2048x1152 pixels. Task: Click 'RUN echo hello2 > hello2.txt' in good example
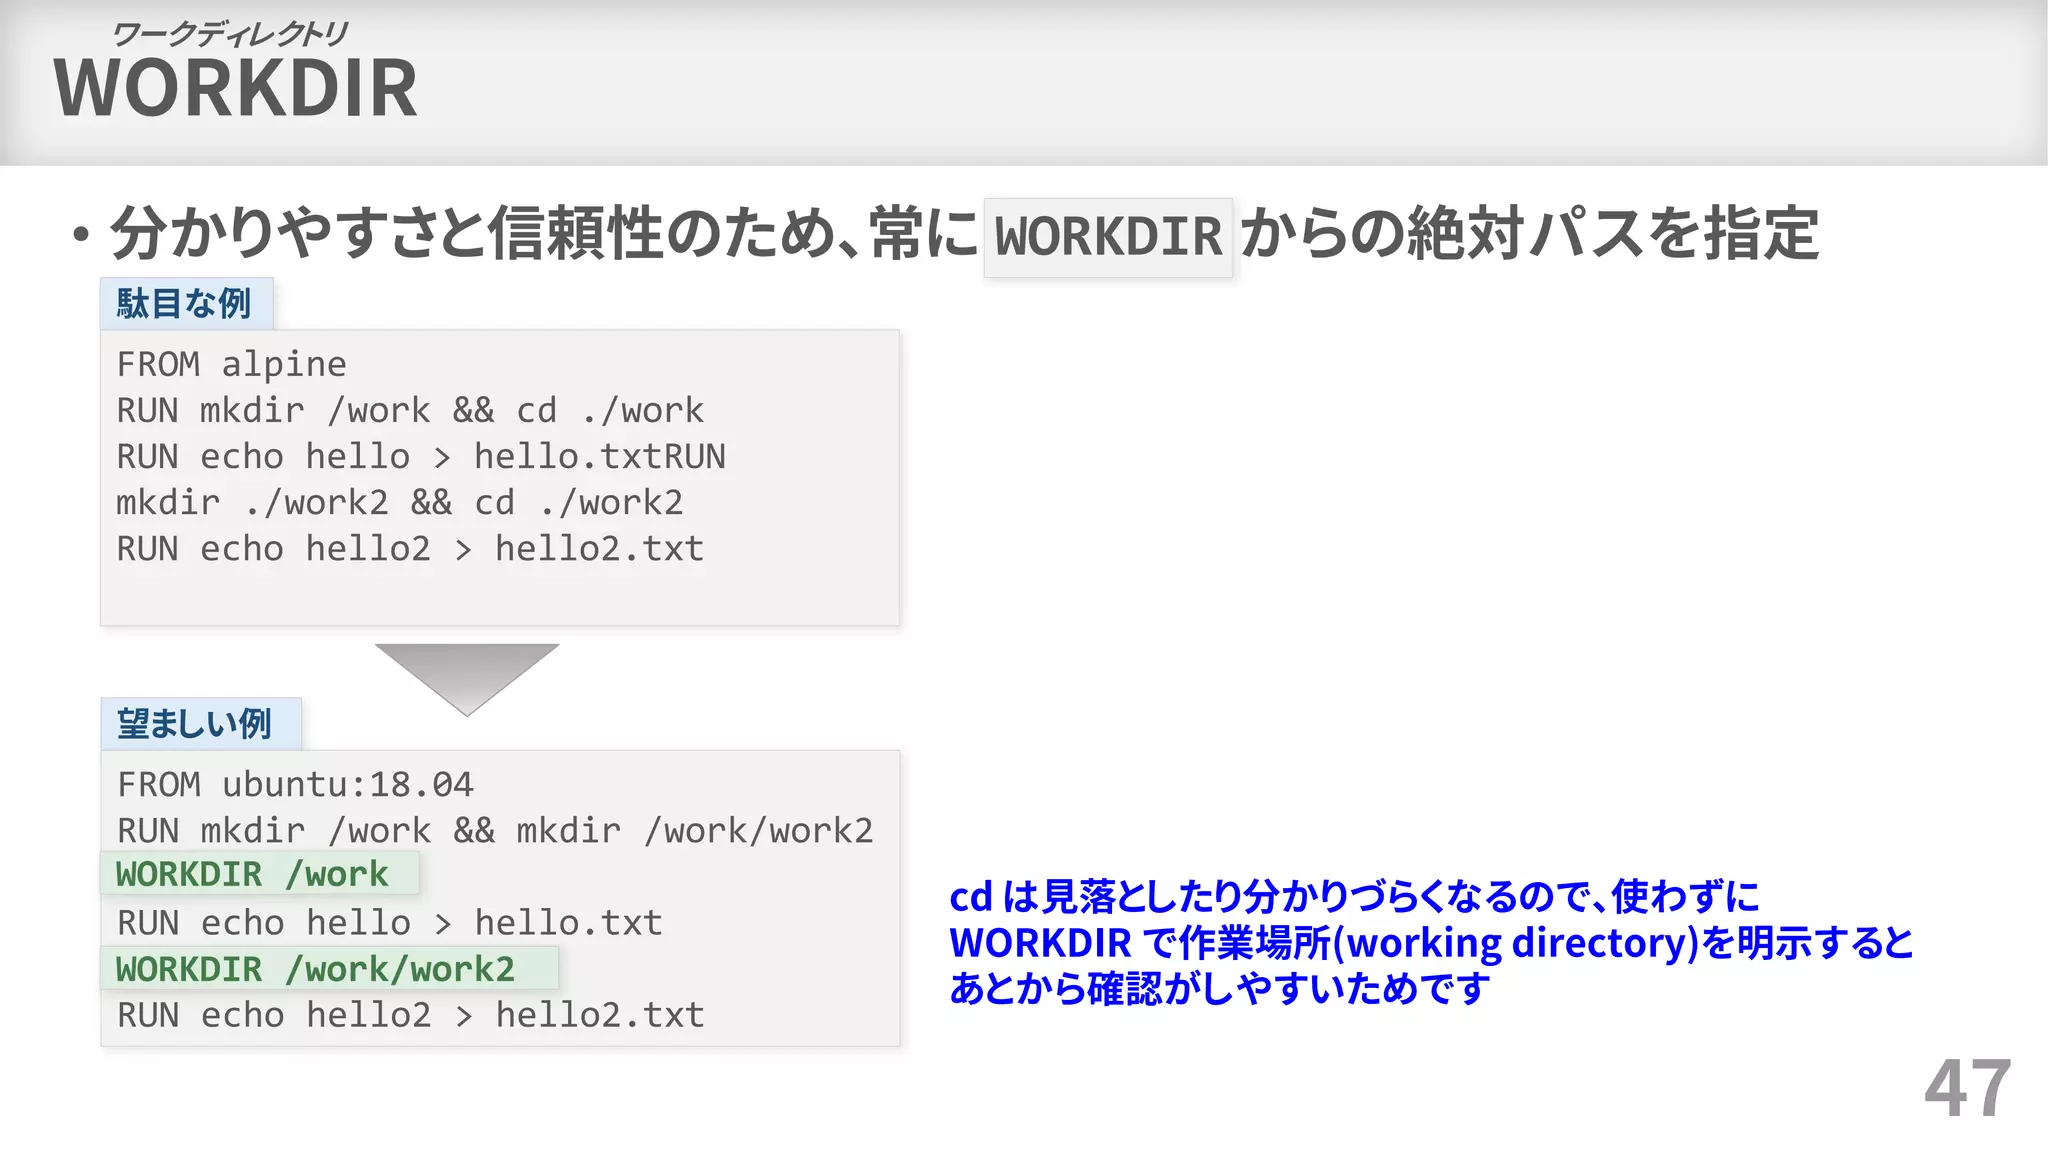pyautogui.click(x=410, y=1016)
